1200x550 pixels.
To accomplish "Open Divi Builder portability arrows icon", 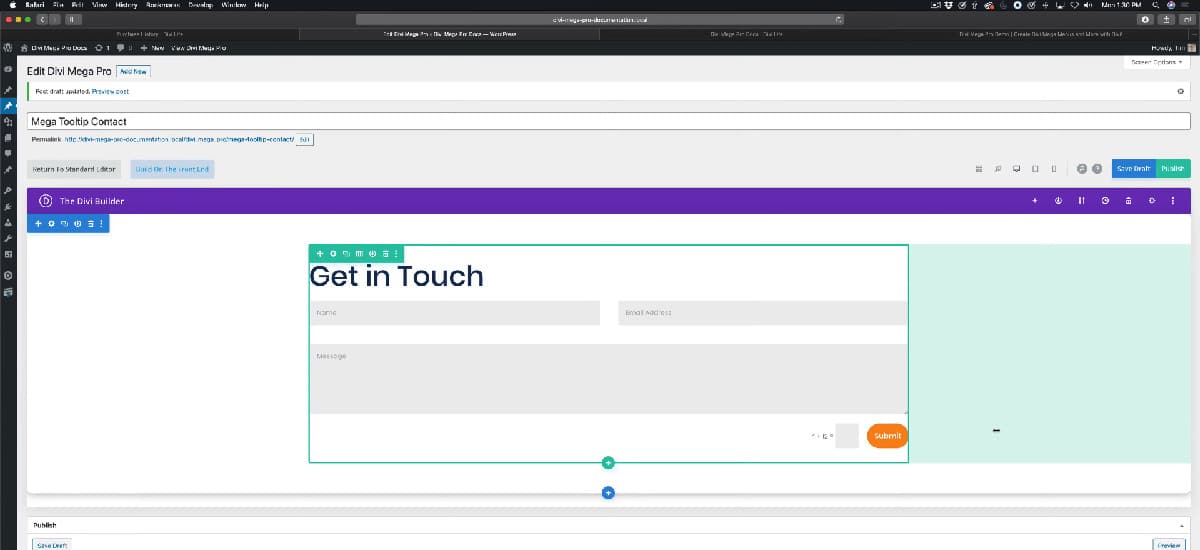I will pos(1081,201).
